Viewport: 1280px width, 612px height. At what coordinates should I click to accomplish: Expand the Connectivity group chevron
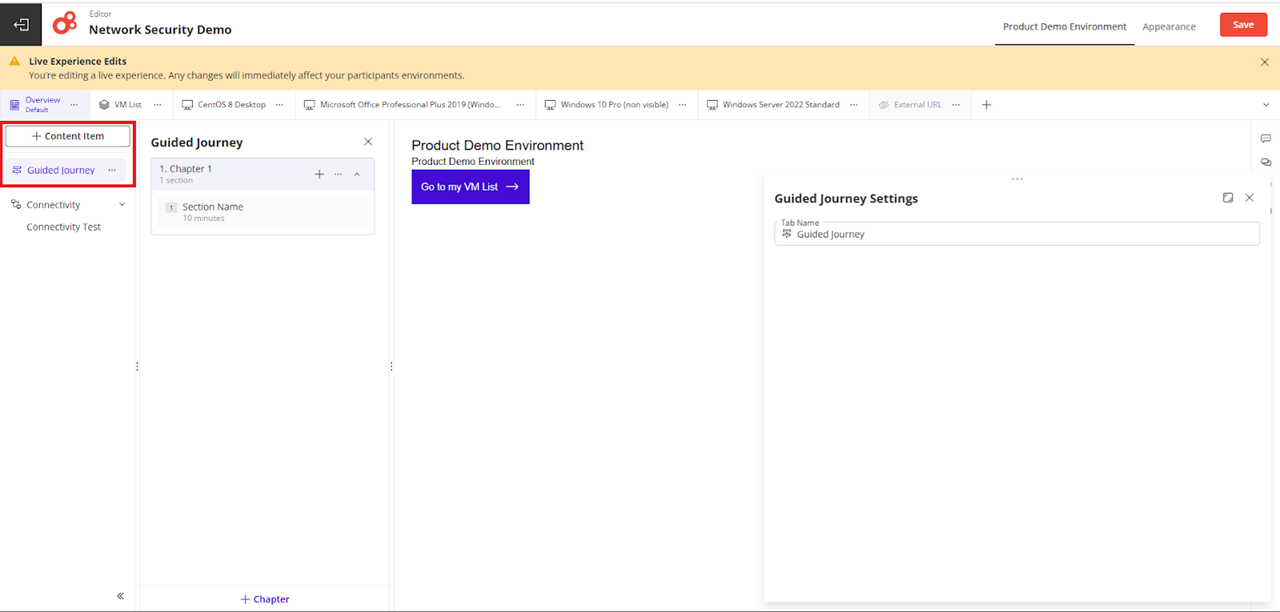[122, 205]
